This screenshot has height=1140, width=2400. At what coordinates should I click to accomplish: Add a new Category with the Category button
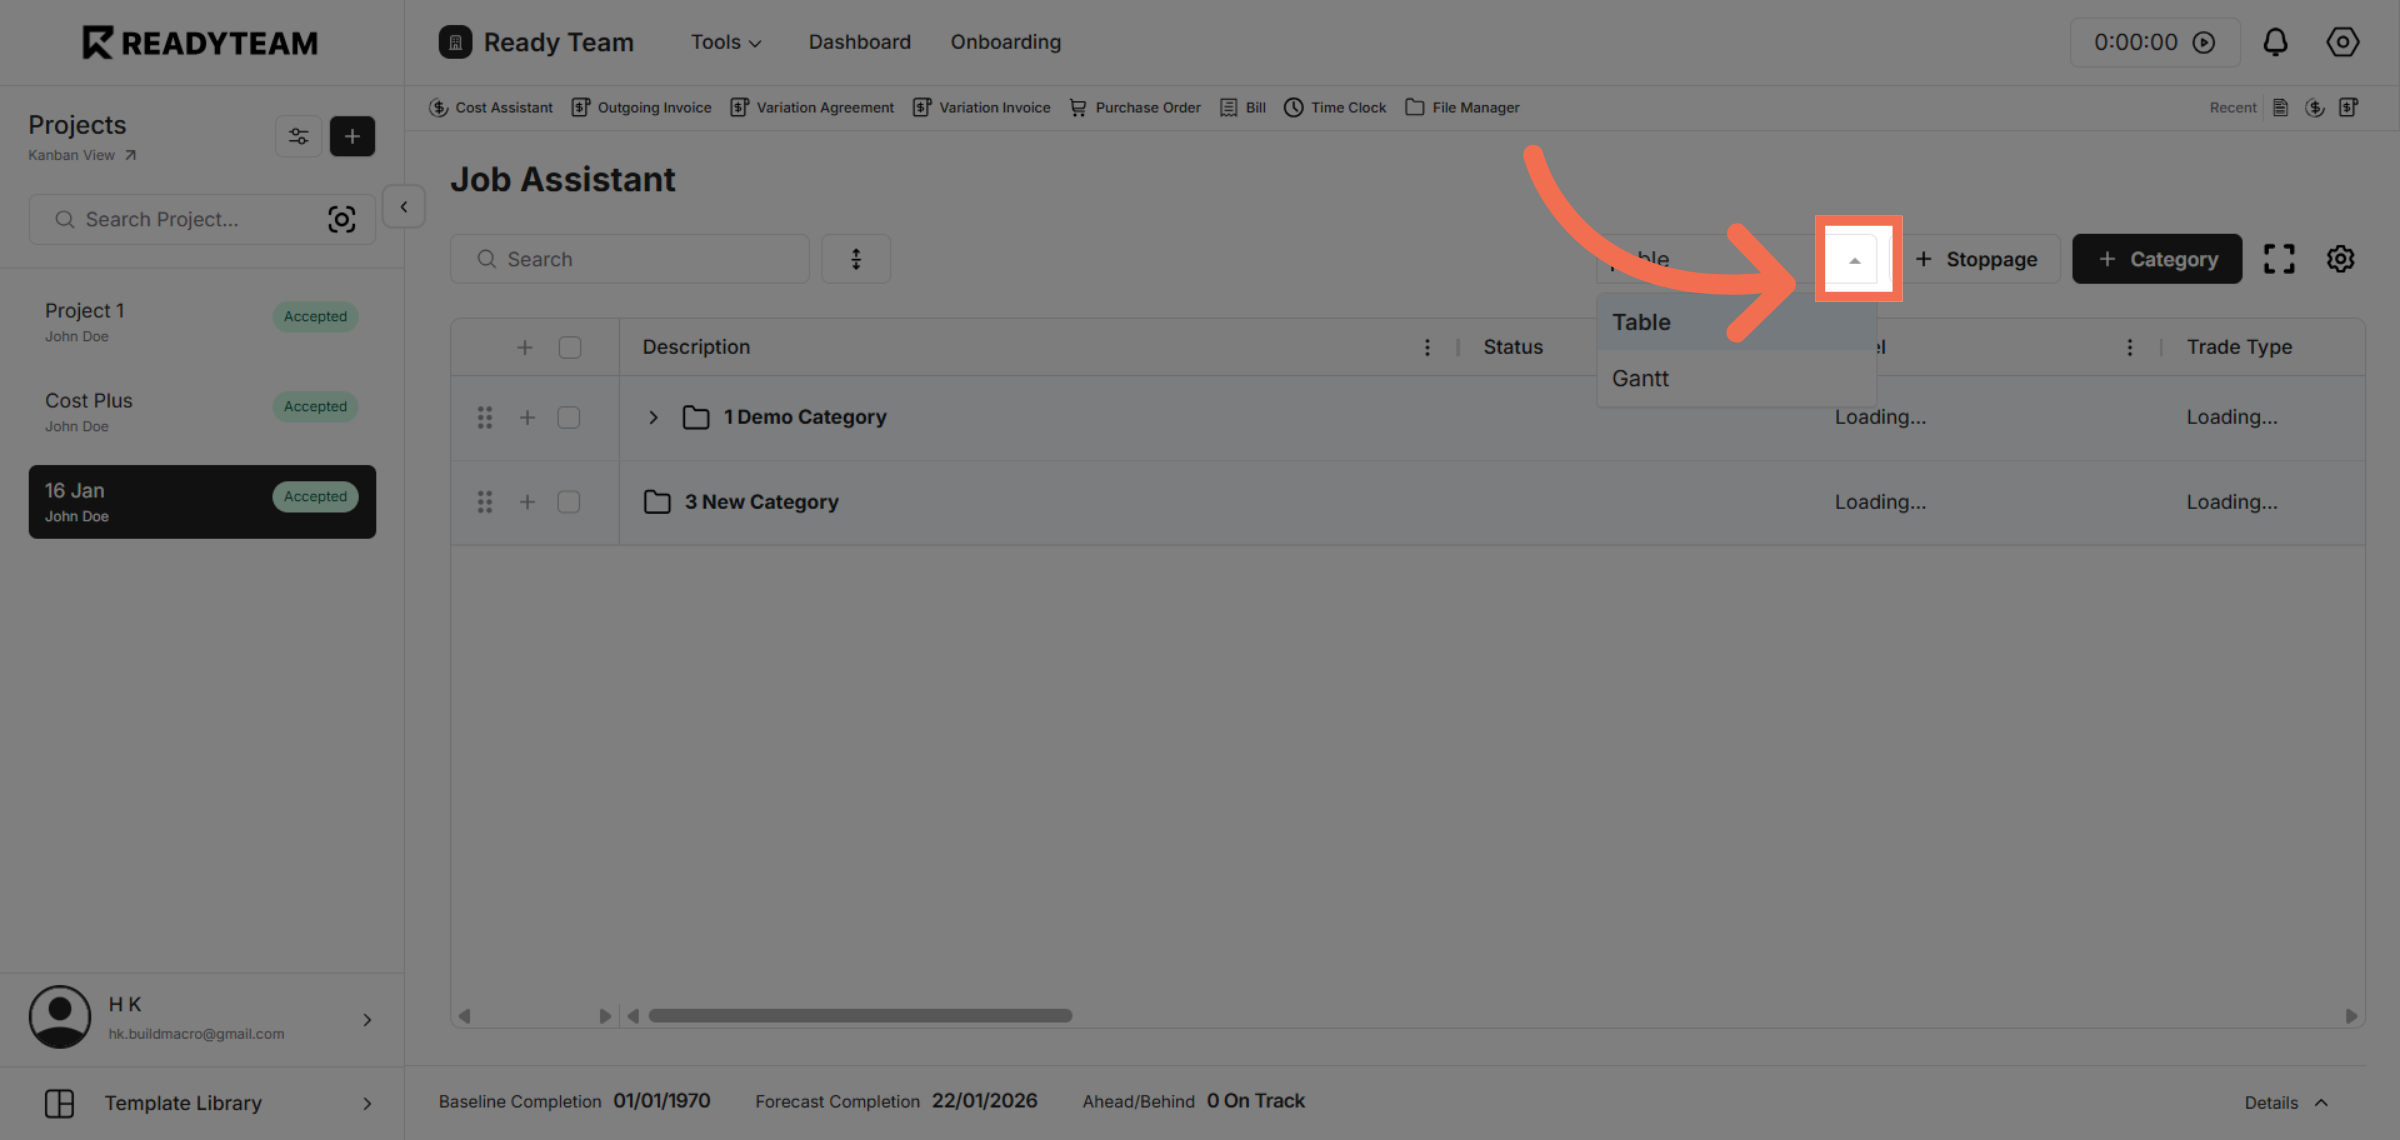click(x=2156, y=258)
